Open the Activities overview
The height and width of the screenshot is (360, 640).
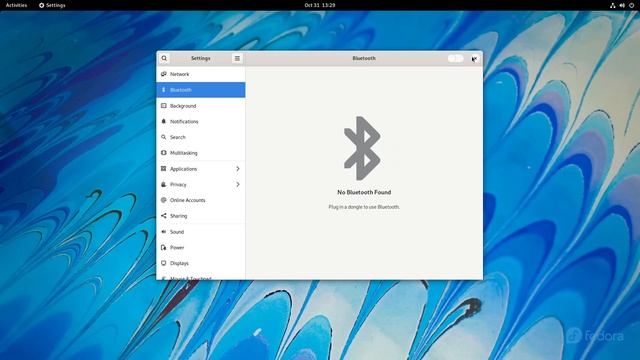pos(16,5)
